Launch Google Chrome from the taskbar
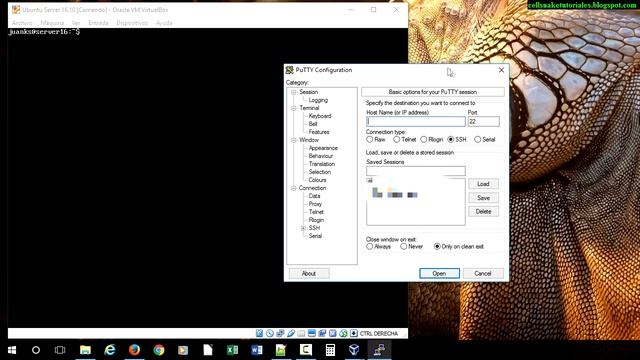The height and width of the screenshot is (360, 640). (159, 350)
